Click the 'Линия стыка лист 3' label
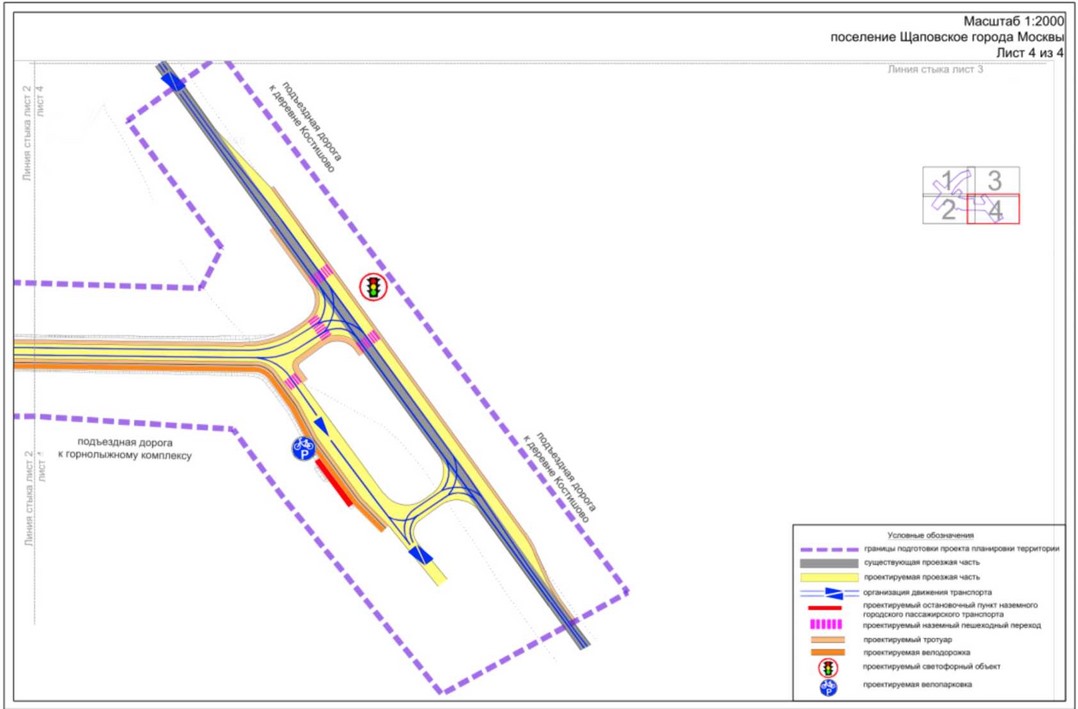The width and height of the screenshot is (1078, 709). [935, 69]
